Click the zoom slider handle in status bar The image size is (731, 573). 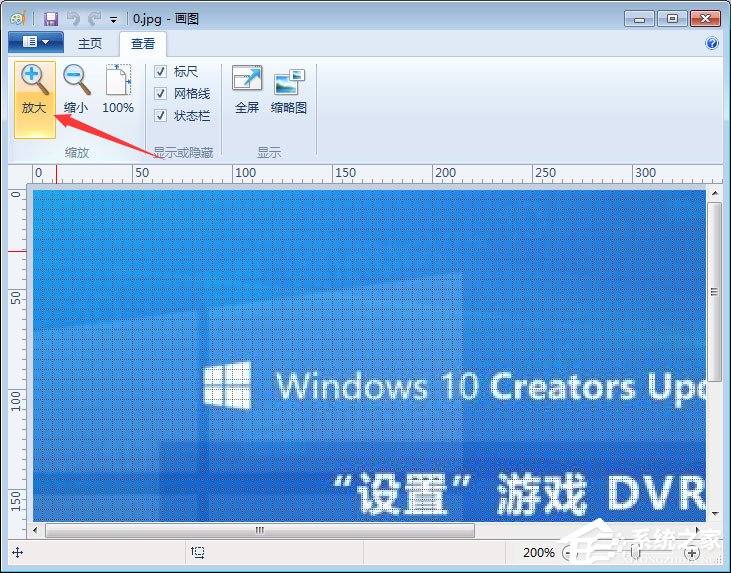(634, 553)
